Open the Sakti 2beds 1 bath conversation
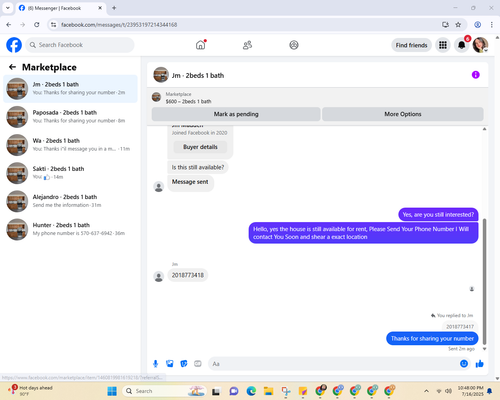The height and width of the screenshot is (400, 500). pos(70,173)
